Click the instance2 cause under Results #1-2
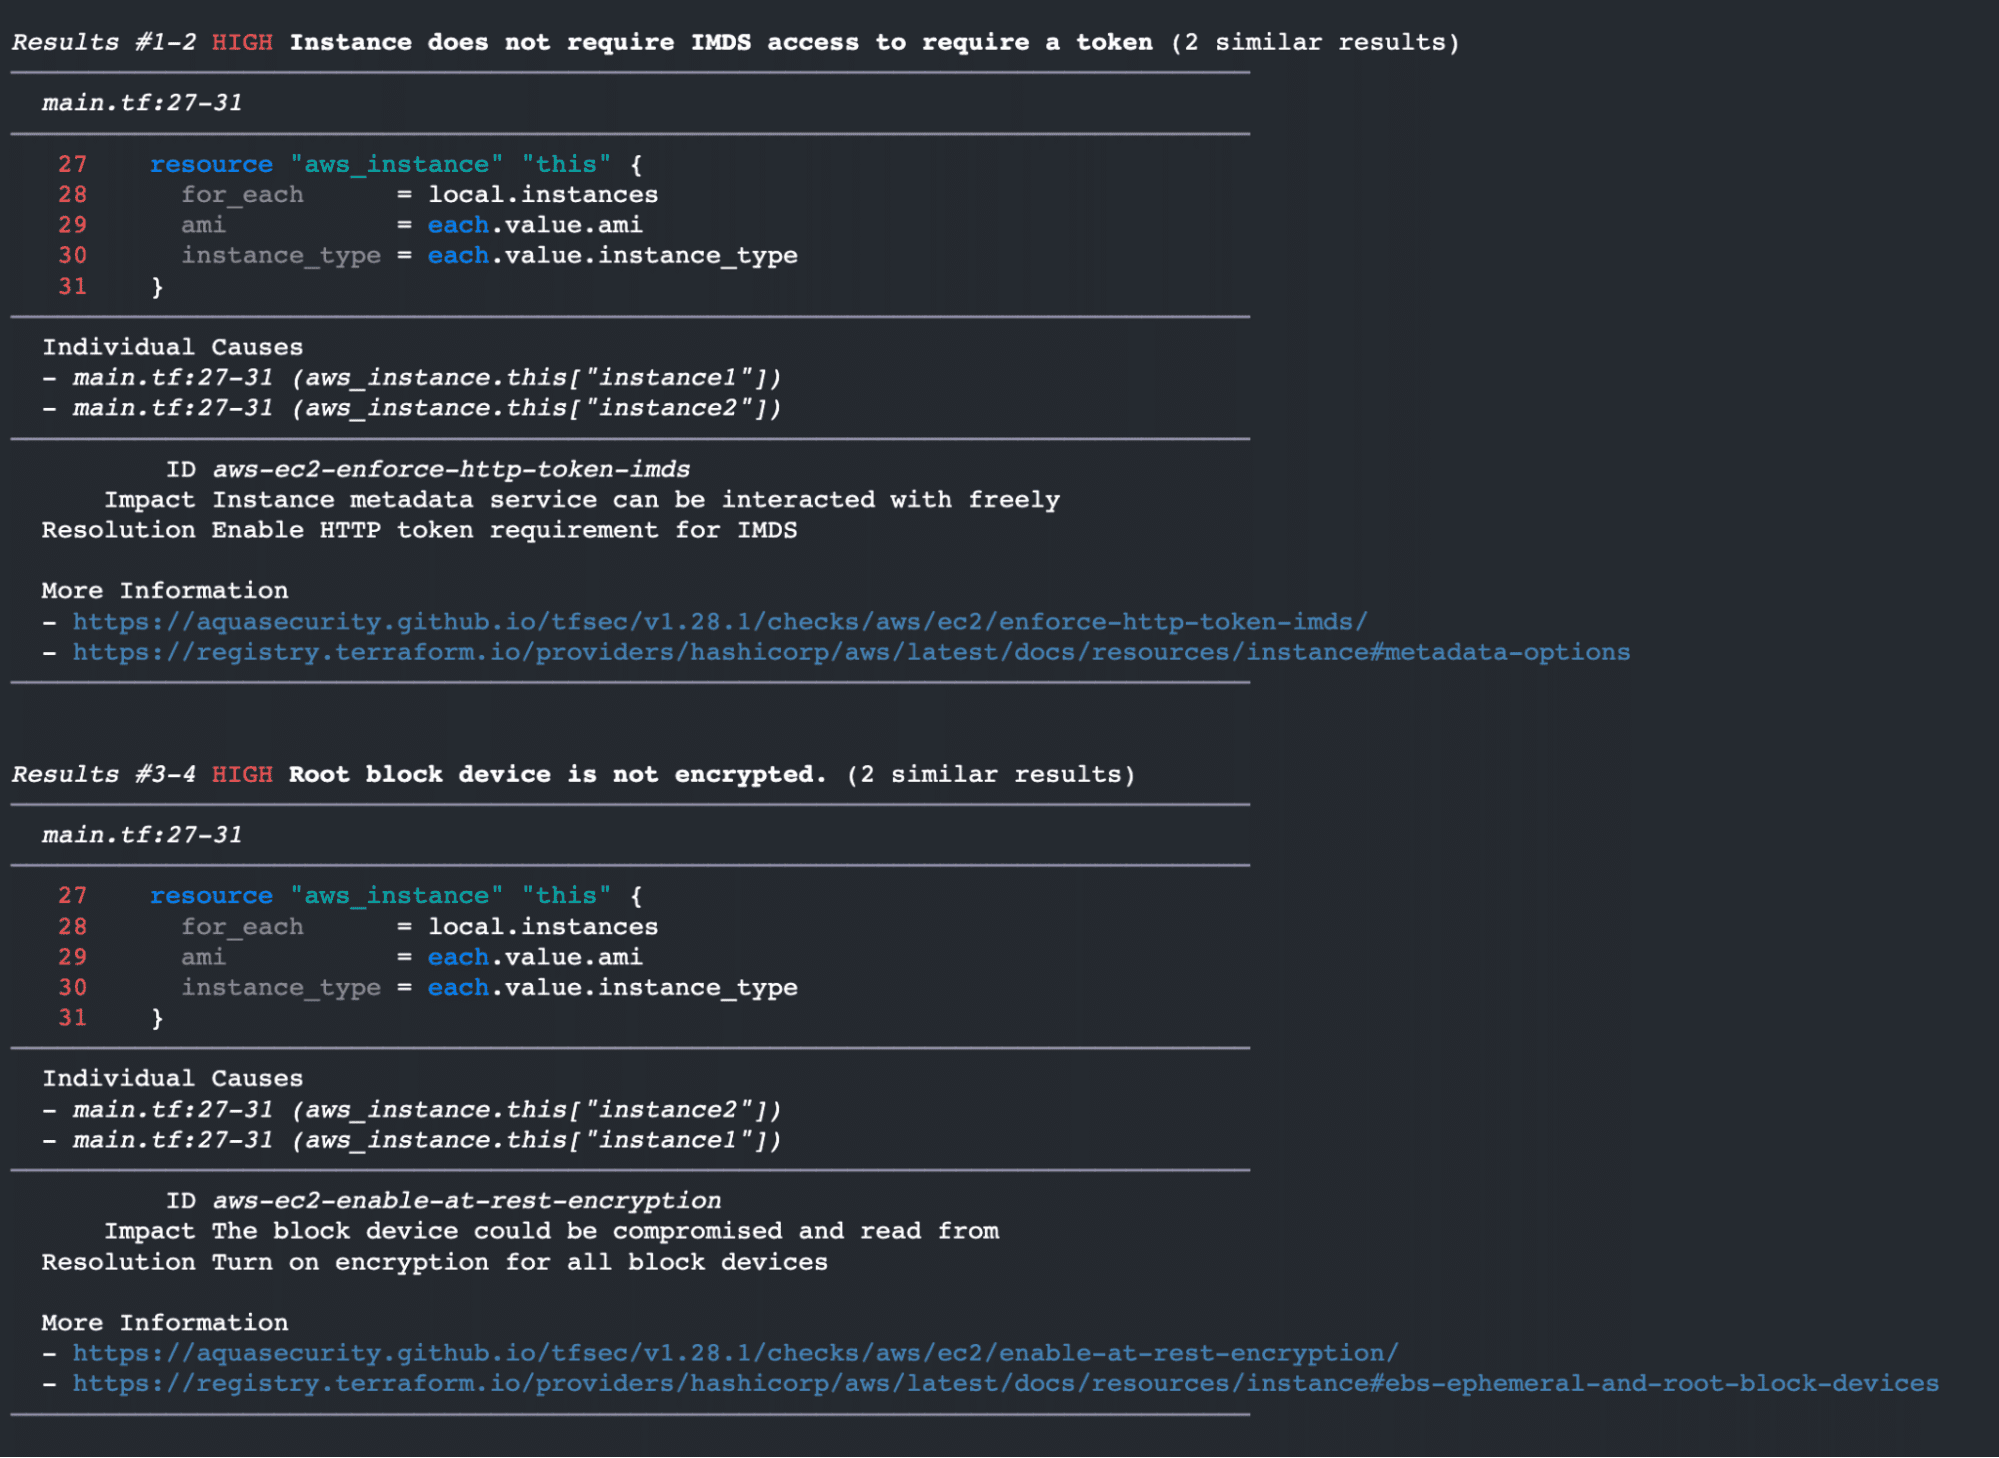 pos(427,408)
